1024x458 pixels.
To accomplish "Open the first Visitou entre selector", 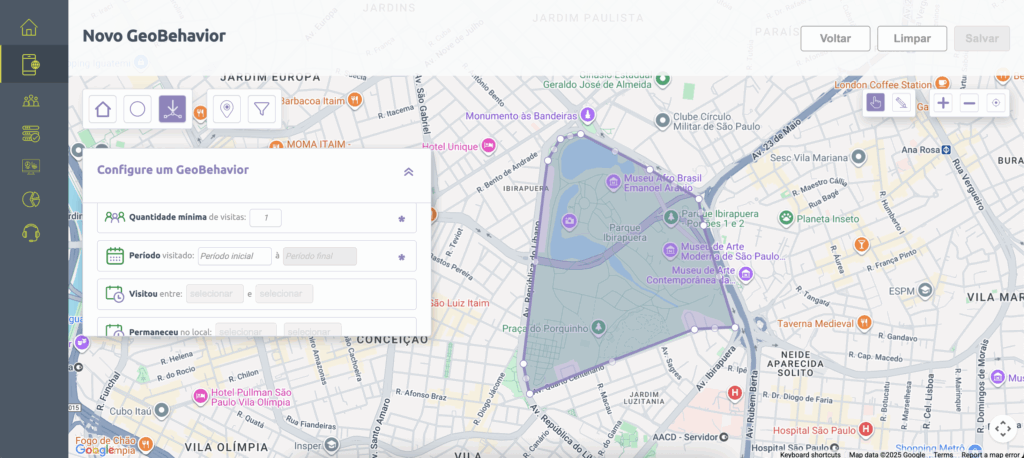I will click(x=215, y=294).
